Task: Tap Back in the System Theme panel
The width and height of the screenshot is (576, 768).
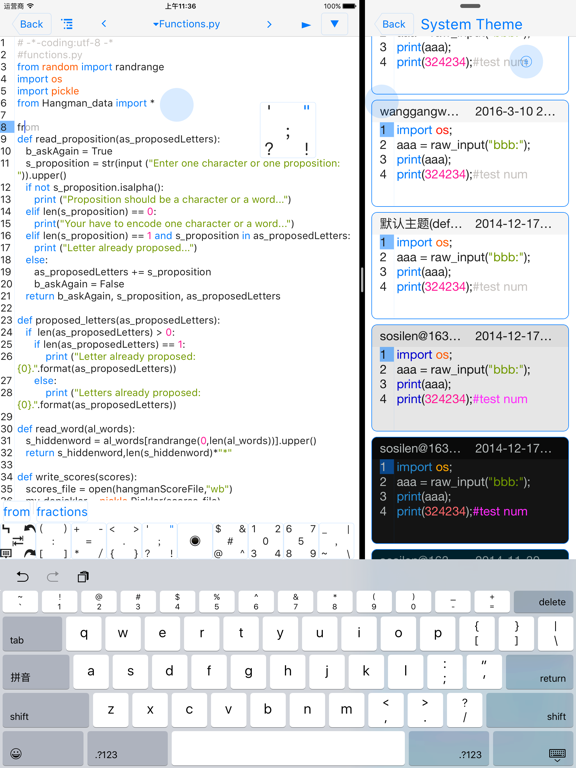Action: point(393,24)
